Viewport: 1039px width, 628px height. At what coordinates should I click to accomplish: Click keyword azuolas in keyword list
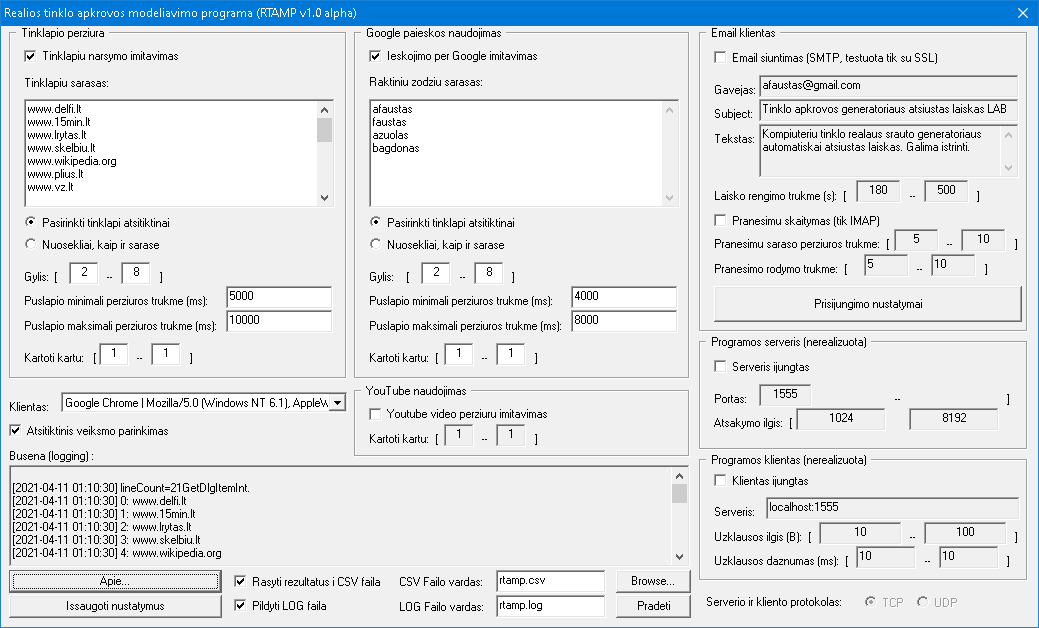point(390,135)
